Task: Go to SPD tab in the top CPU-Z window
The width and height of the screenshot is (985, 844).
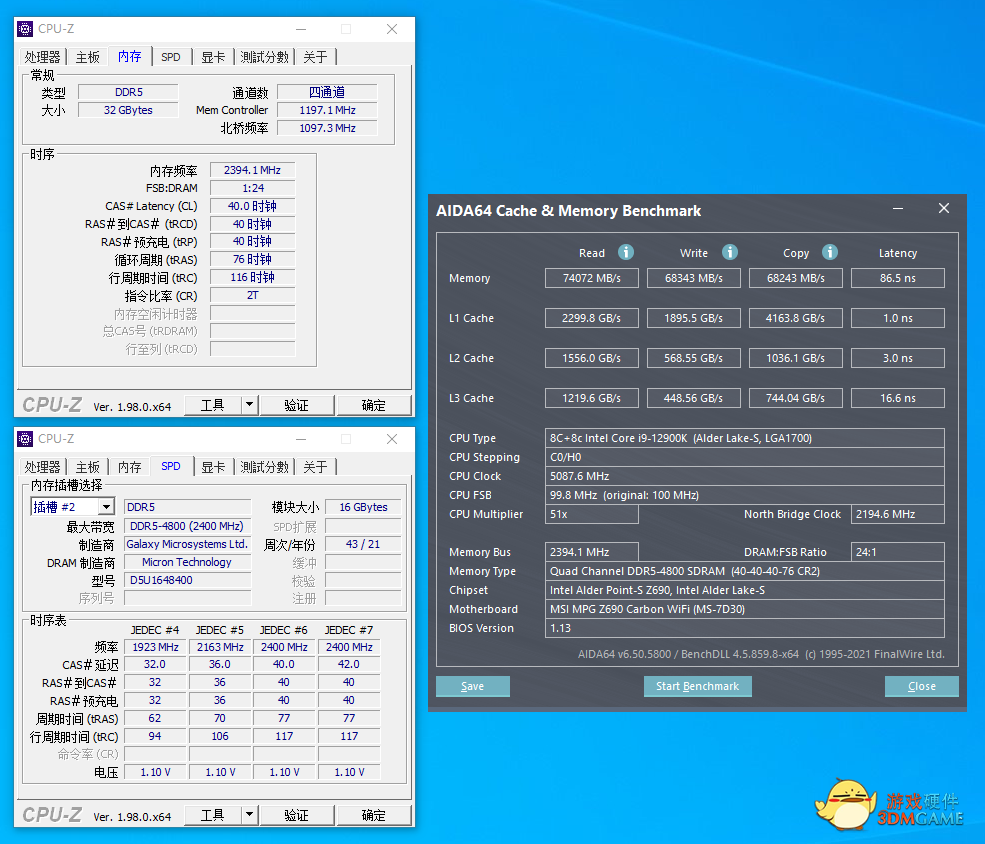Action: pos(170,57)
